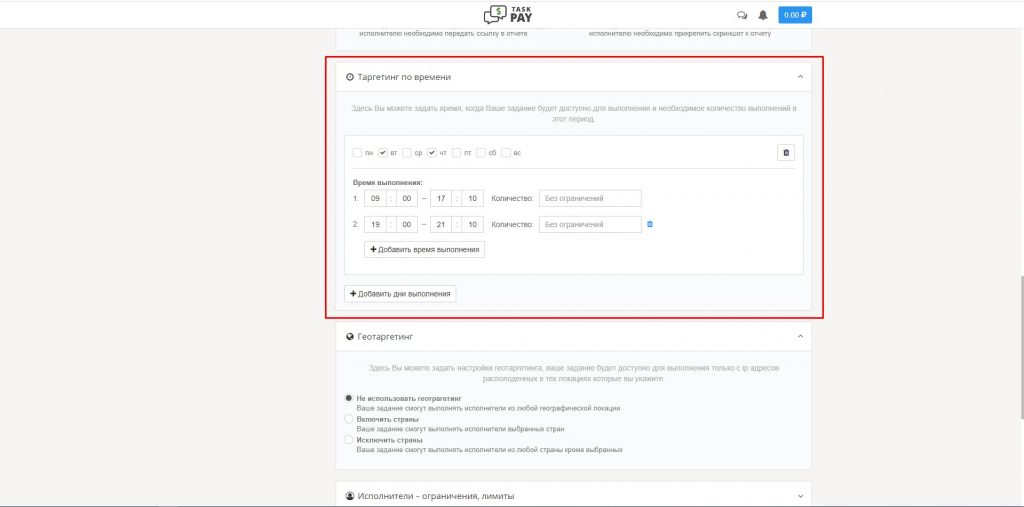Click the quantity field in time row 1

pos(590,198)
